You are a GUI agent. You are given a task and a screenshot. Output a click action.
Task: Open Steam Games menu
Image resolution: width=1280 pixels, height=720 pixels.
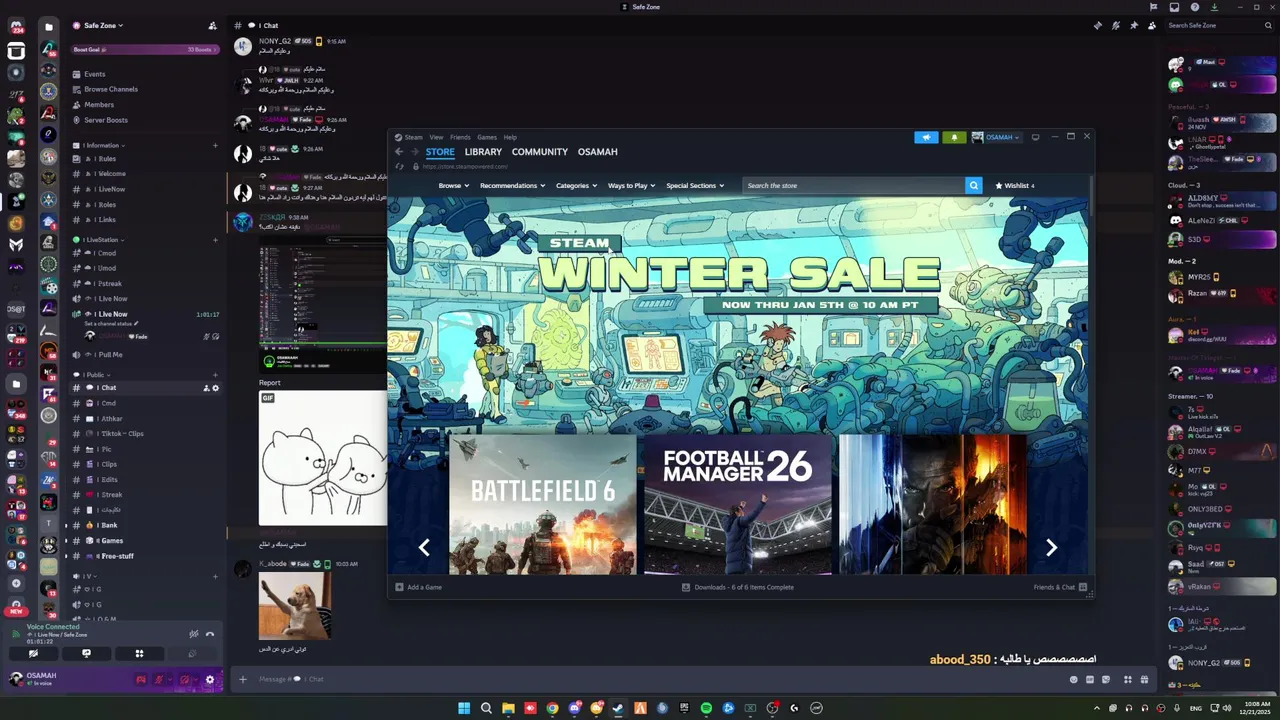tap(487, 137)
